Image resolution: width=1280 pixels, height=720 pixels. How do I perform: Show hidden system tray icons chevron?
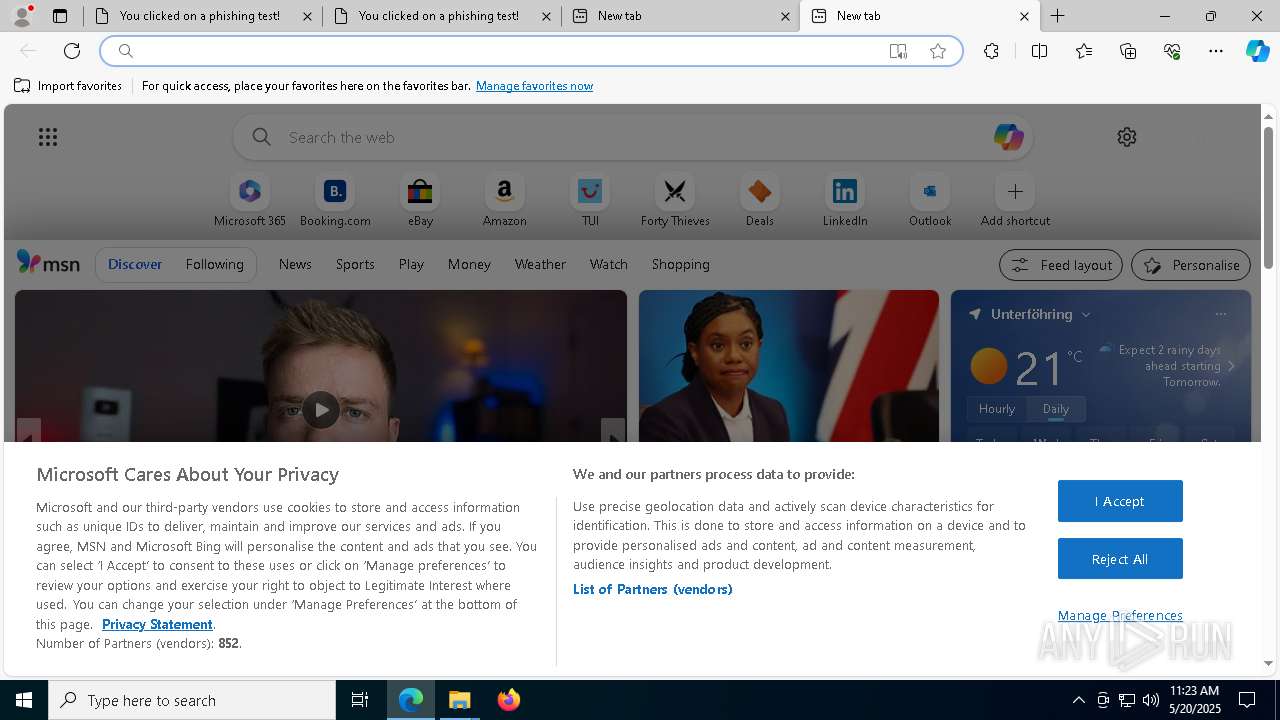[1078, 700]
